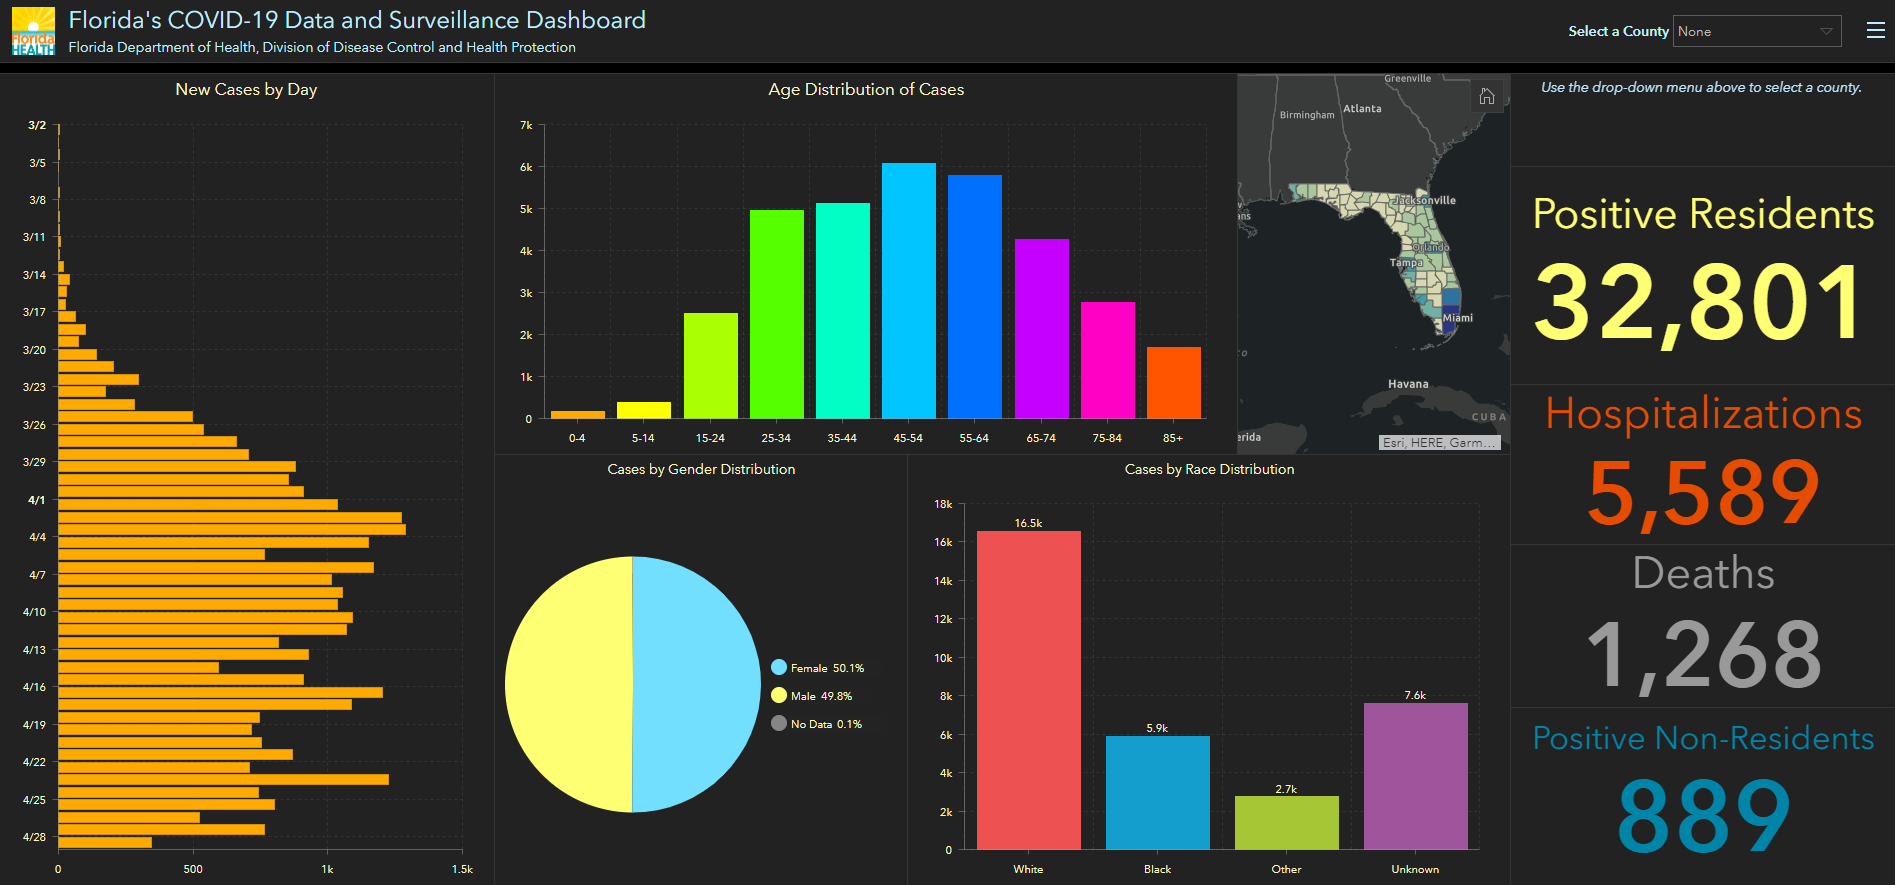
Task: Open the Select a County dropdown
Action: coord(1759,31)
